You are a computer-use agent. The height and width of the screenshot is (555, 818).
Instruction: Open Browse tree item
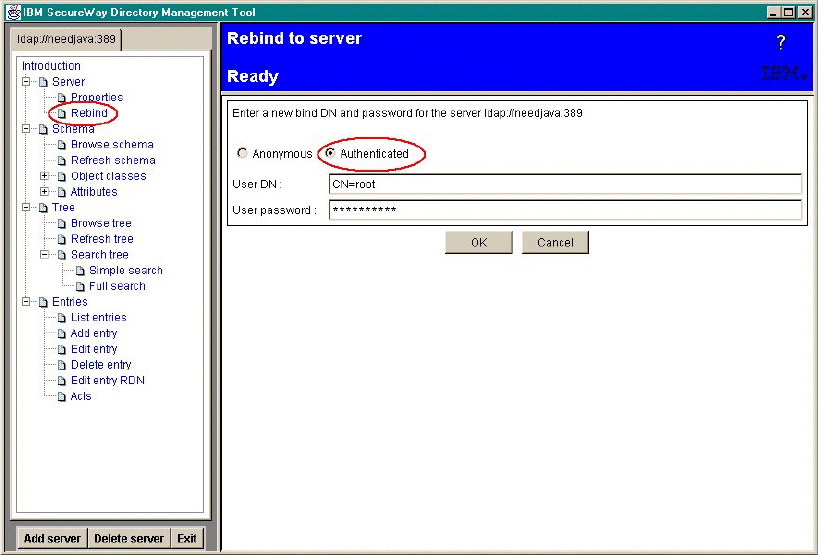(x=101, y=223)
